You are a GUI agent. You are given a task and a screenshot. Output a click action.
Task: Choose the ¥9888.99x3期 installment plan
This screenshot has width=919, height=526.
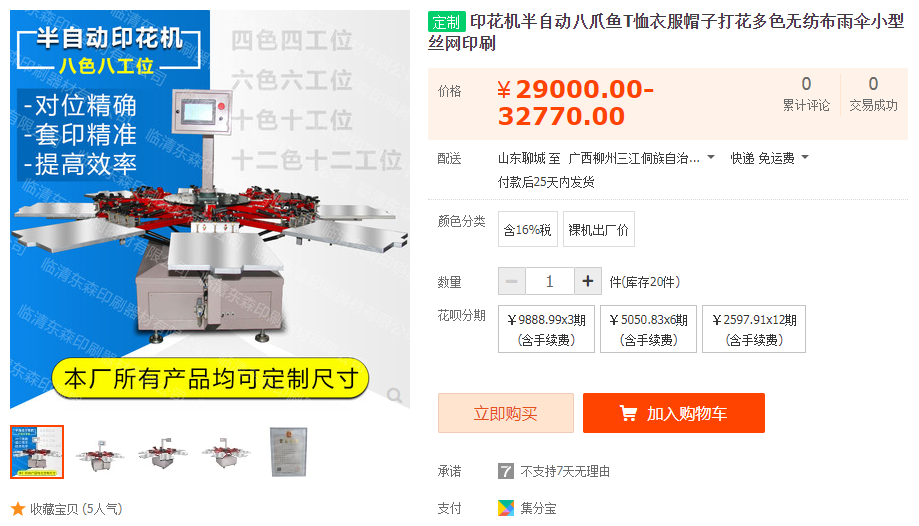tap(546, 329)
